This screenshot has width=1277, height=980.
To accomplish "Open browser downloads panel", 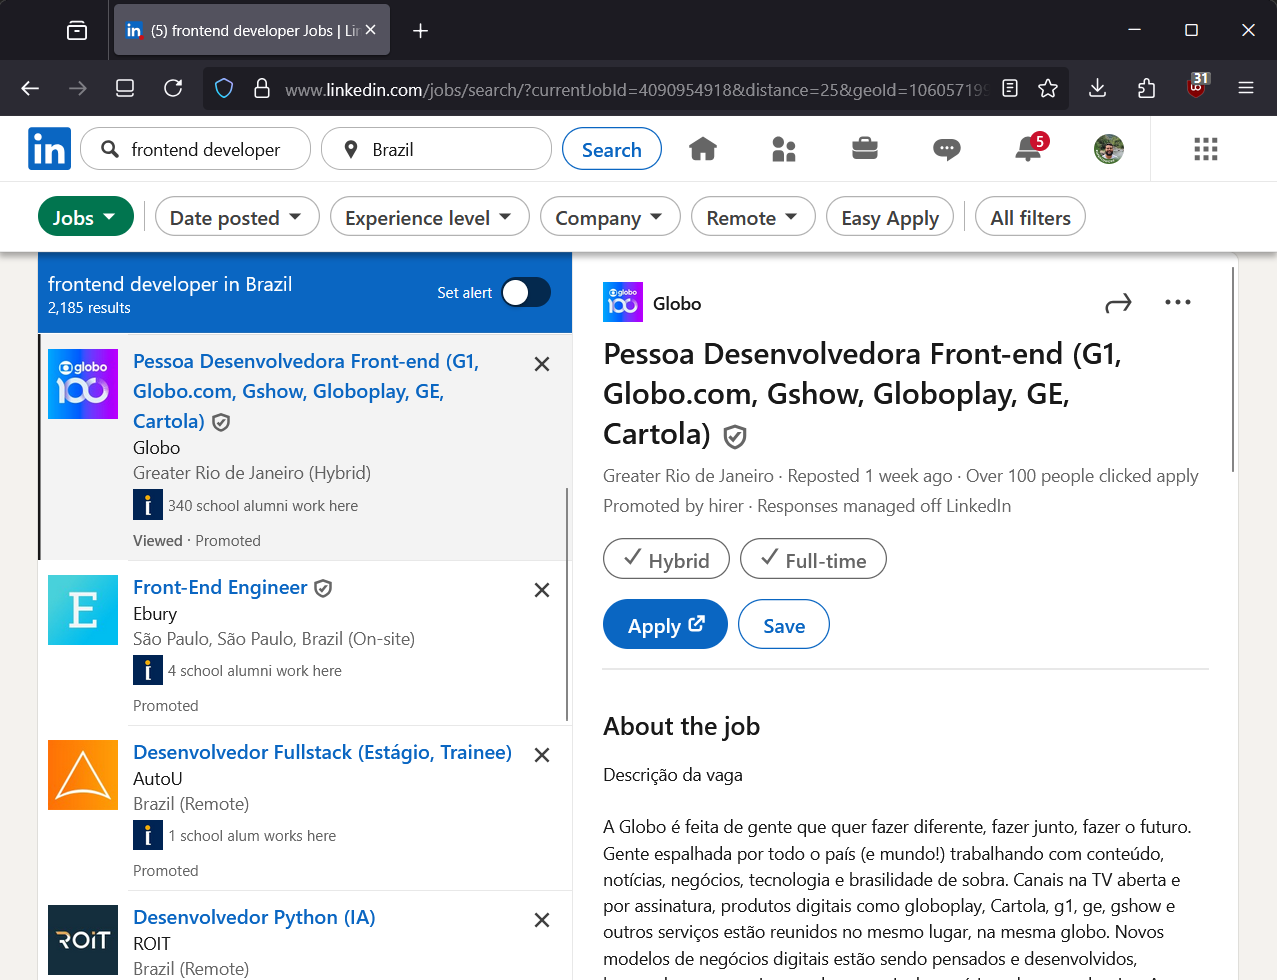I will coord(1097,88).
